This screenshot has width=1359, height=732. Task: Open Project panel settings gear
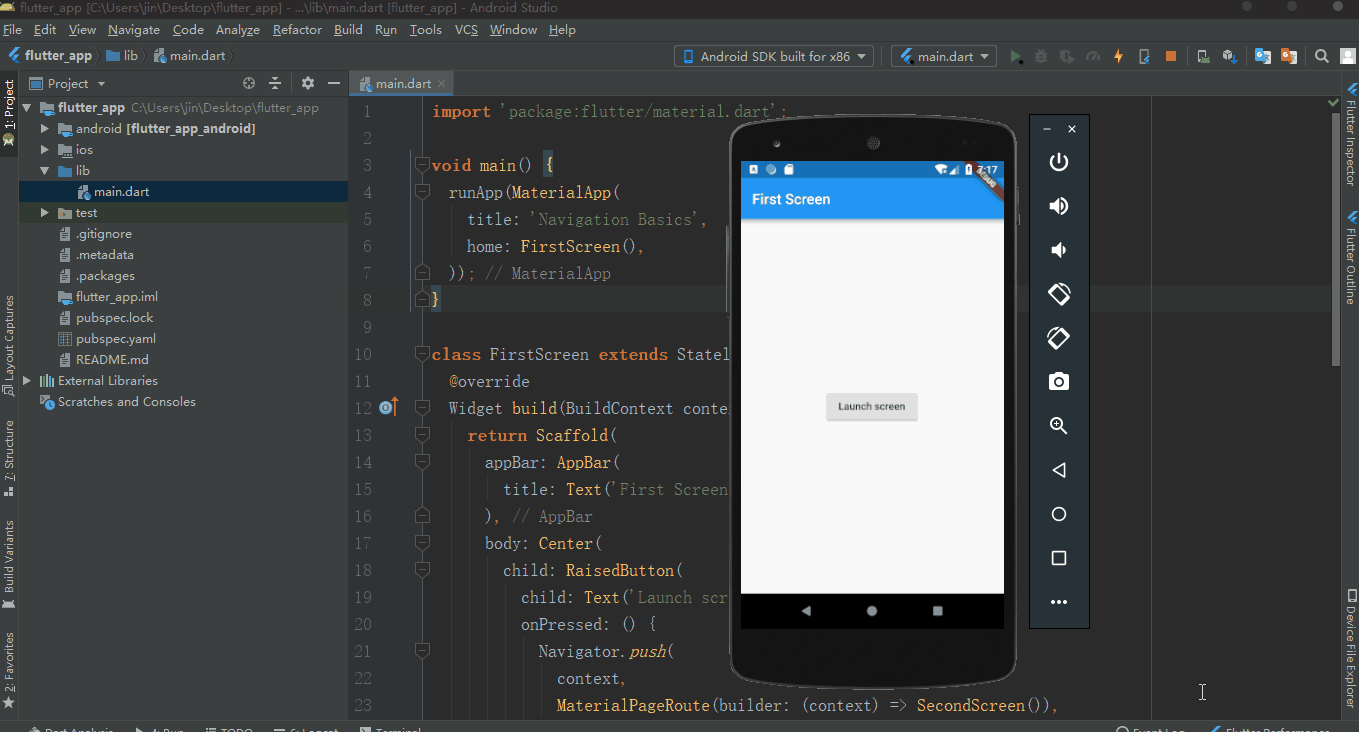[308, 84]
